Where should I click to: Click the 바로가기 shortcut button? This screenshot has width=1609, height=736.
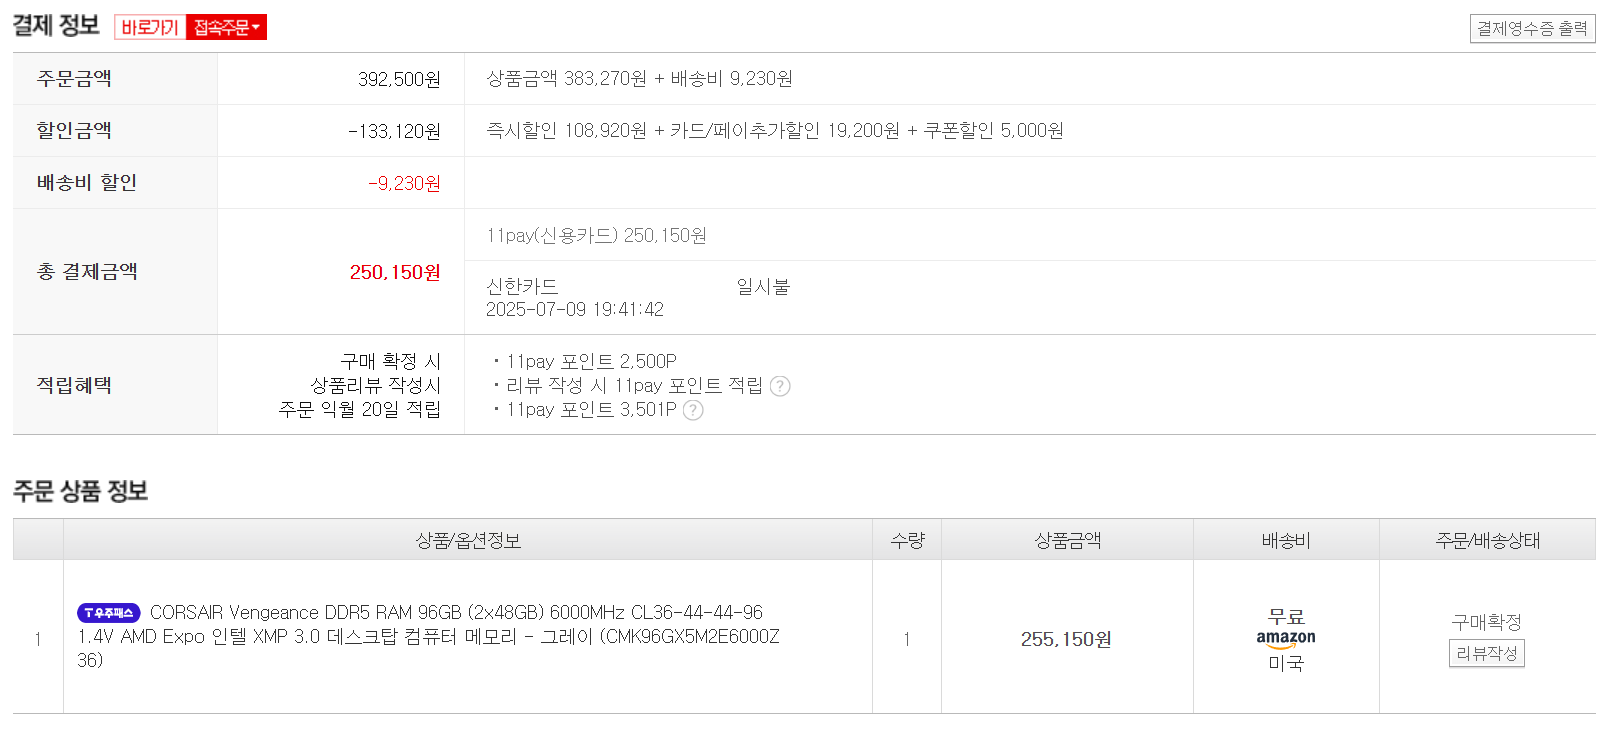coord(150,28)
